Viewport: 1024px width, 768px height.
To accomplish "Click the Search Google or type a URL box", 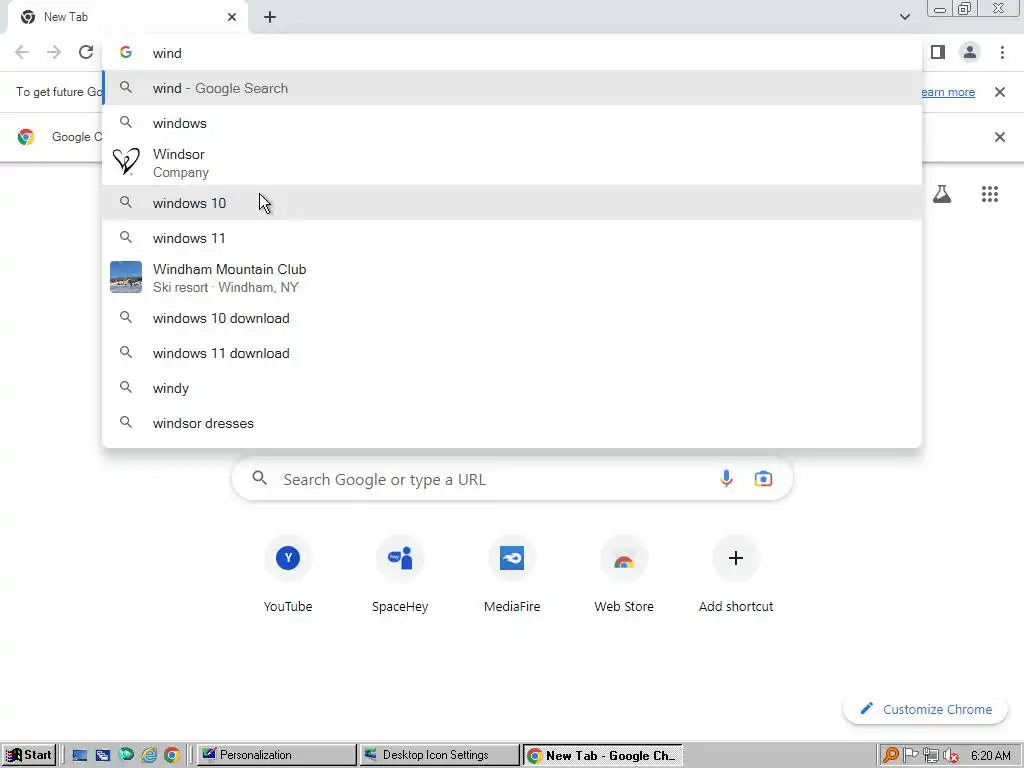I will point(512,479).
